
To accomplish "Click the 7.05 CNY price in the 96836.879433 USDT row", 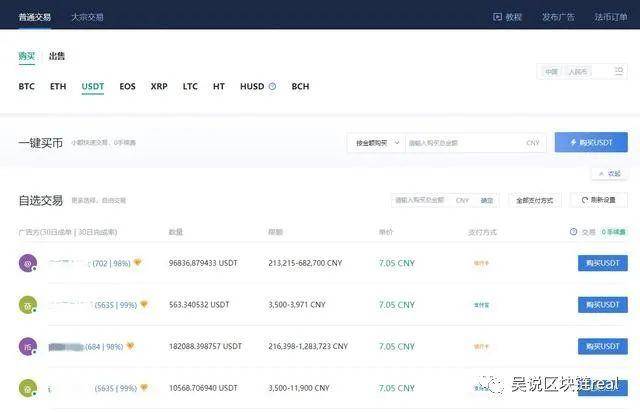I will [x=397, y=263].
